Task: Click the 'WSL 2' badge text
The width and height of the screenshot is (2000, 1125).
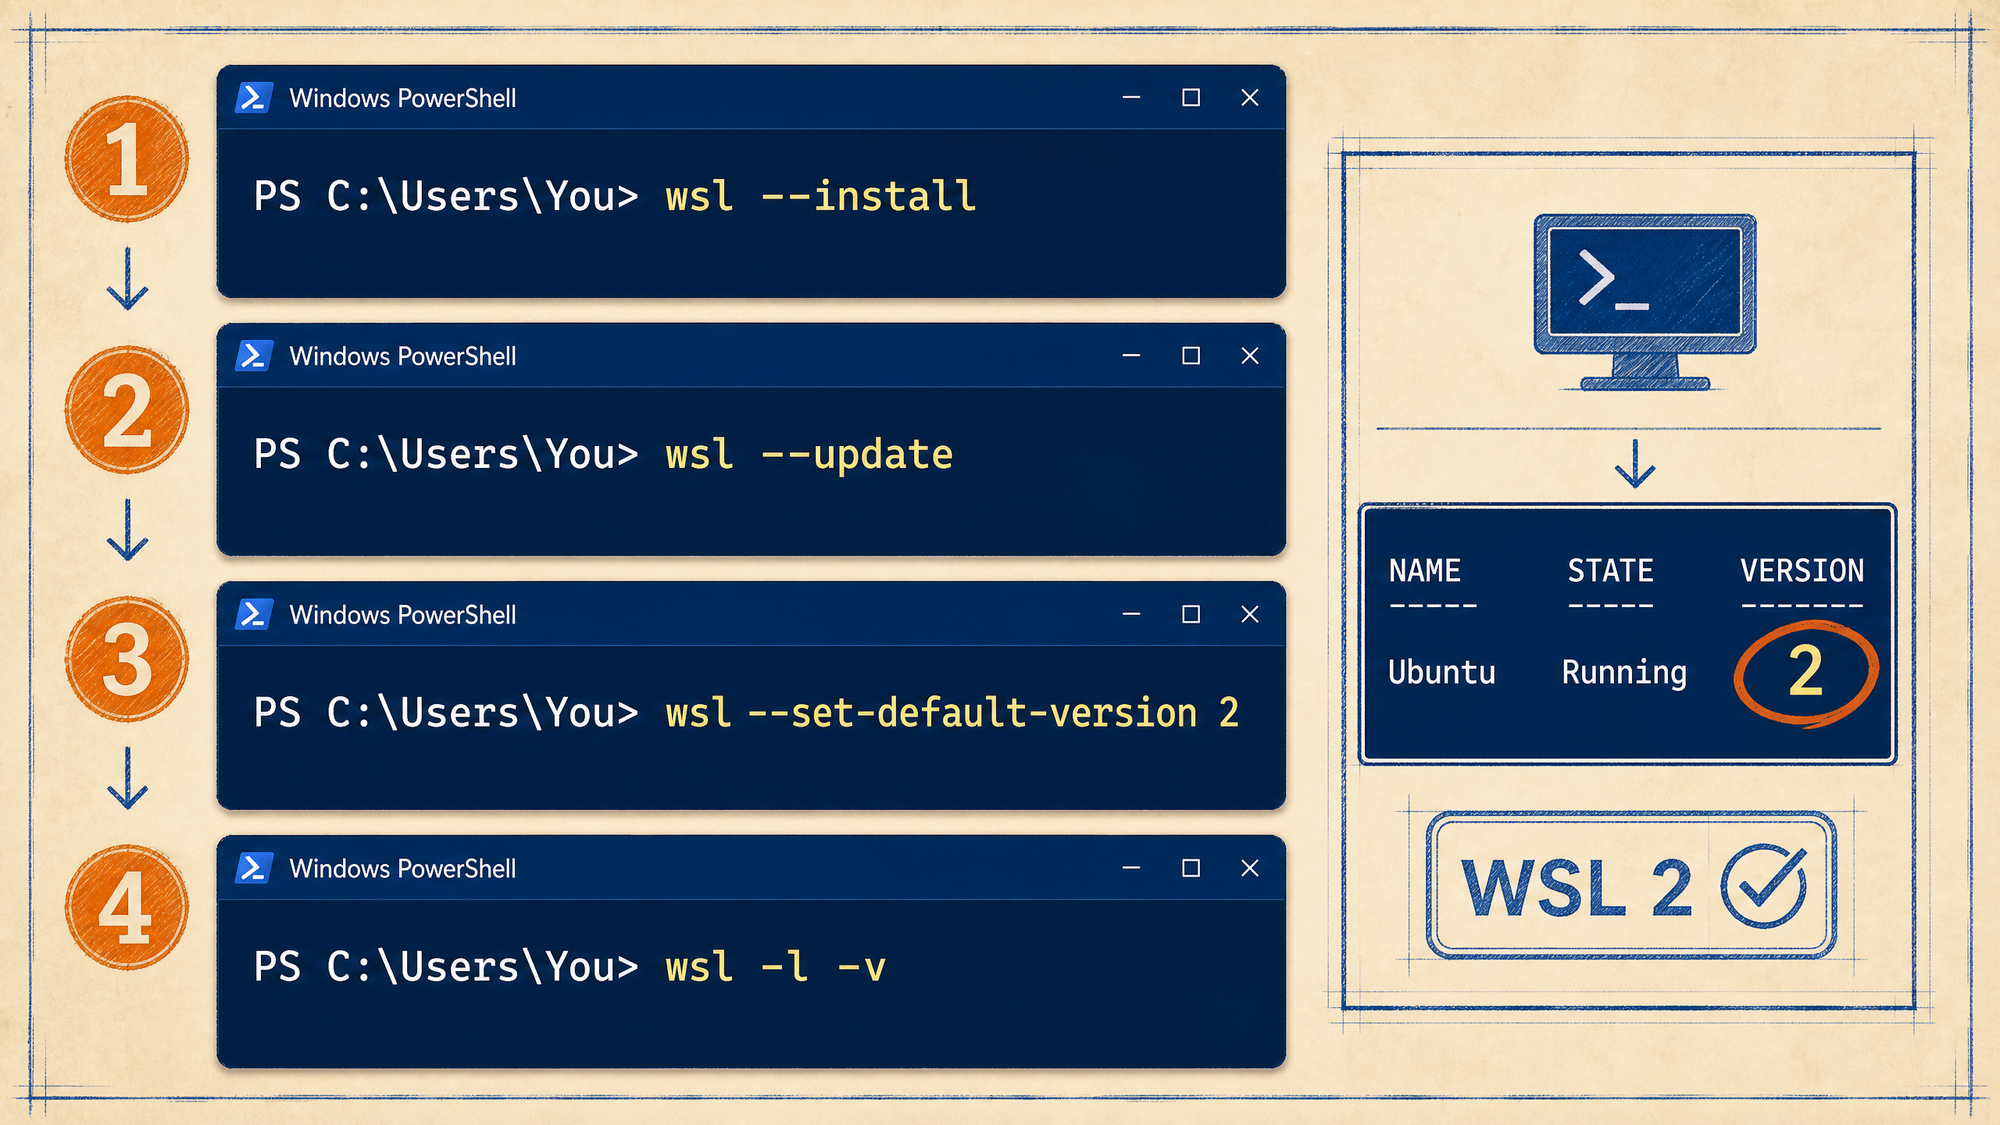Action: click(x=1576, y=888)
